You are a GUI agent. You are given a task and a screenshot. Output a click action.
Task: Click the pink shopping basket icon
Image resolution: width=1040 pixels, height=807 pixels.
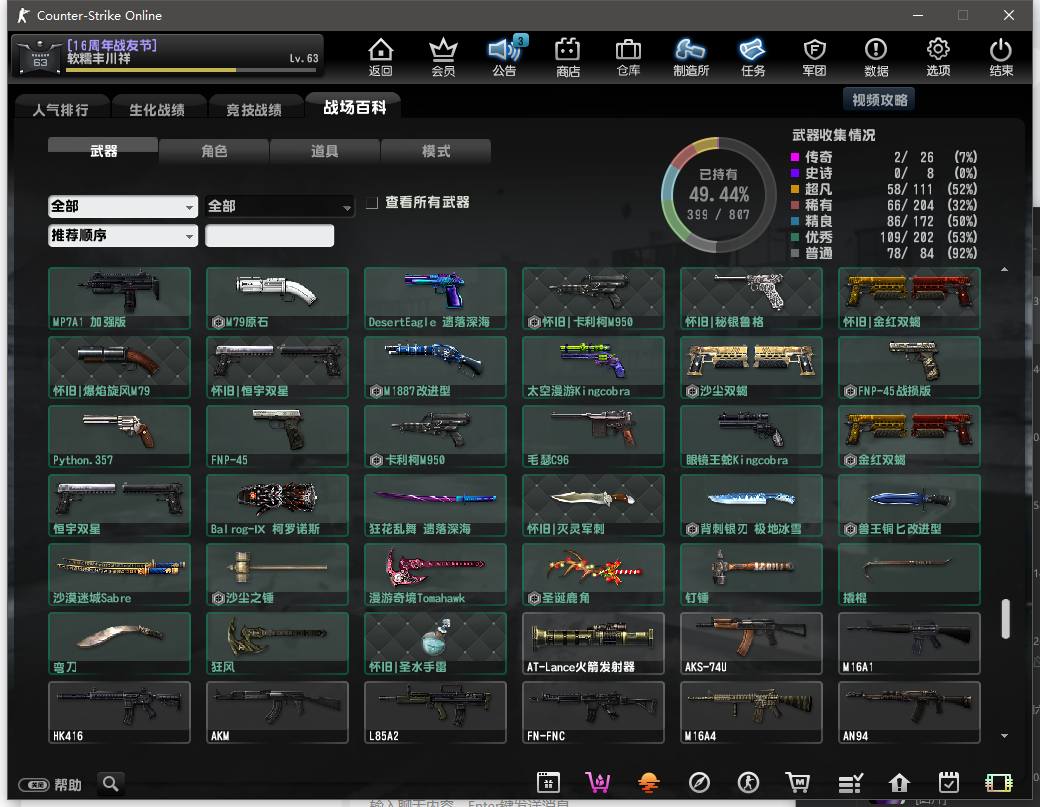tap(598, 782)
